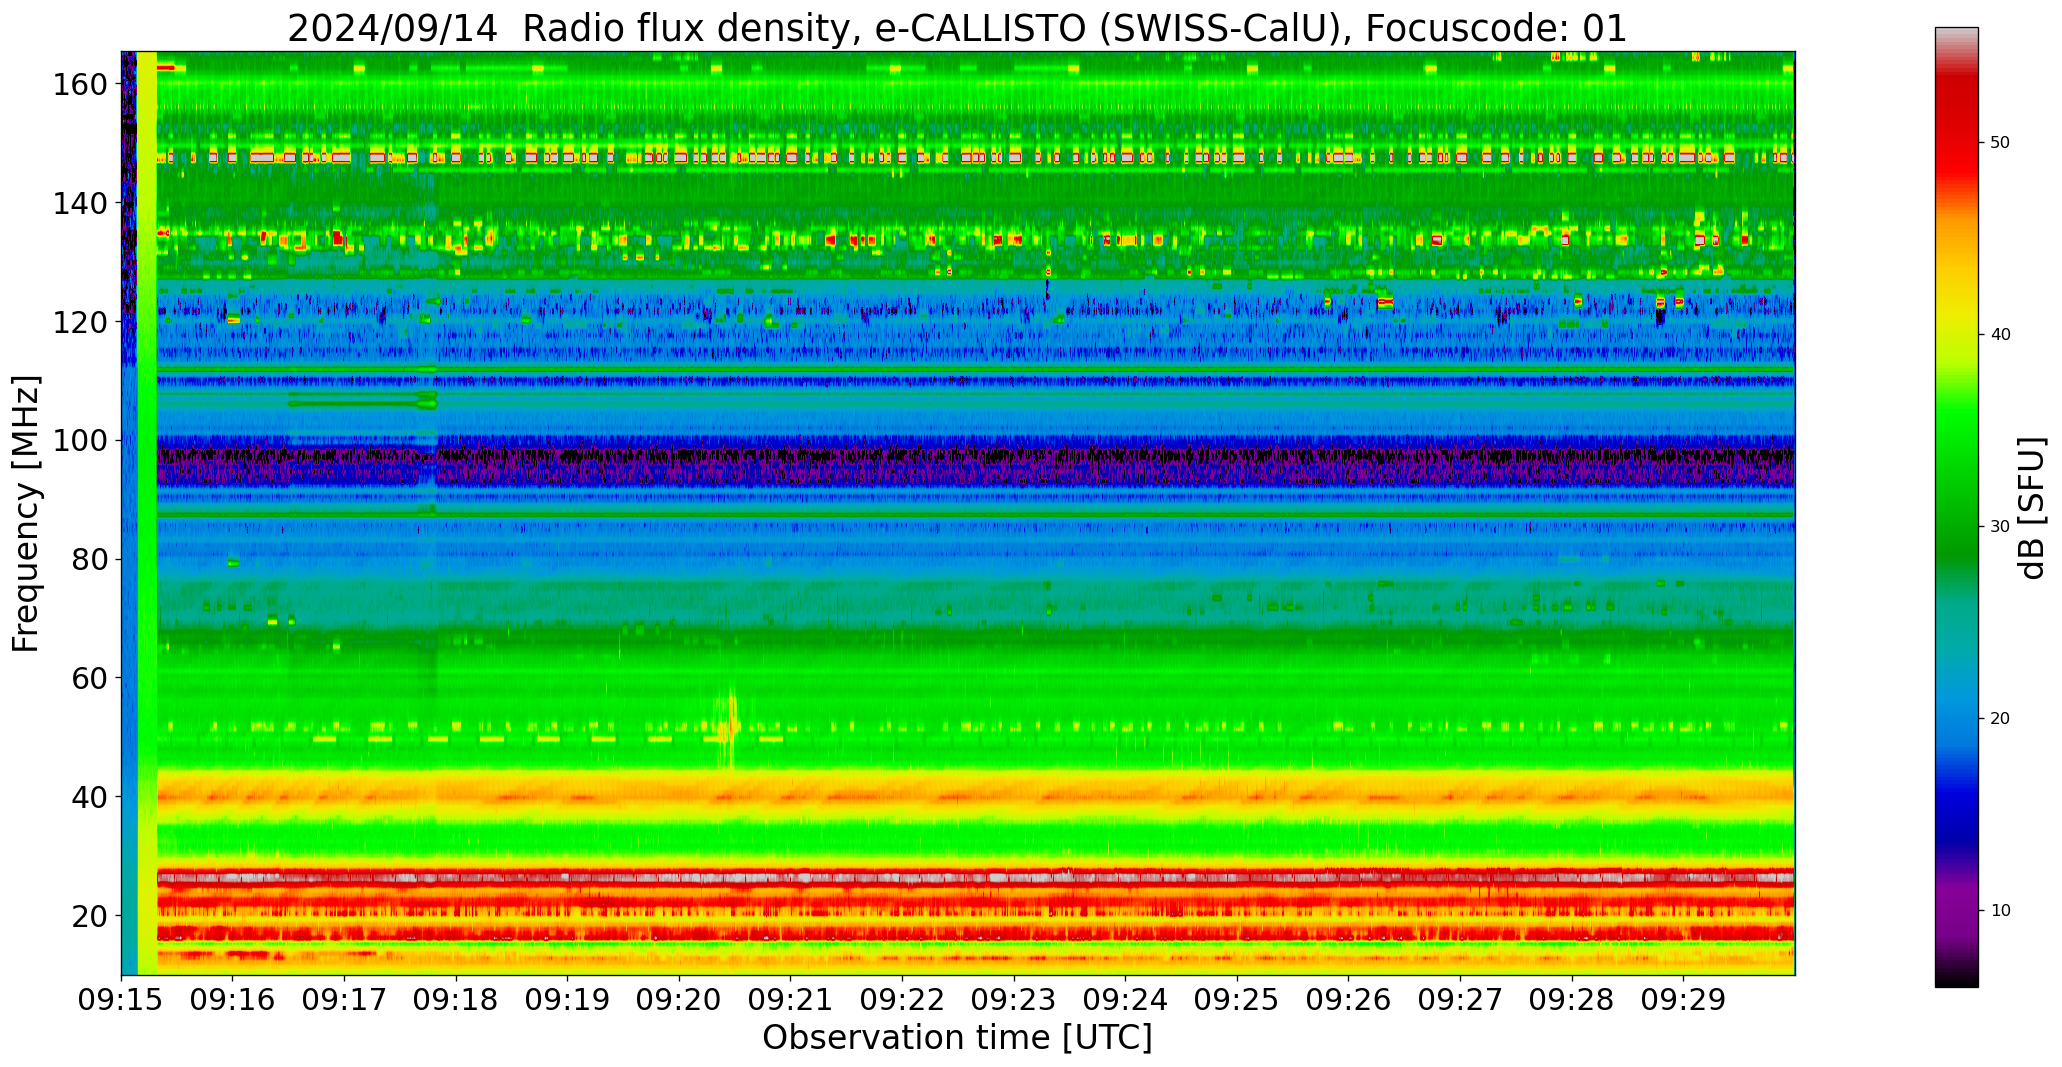Click the 09:24 time tick label
Viewport: 2062px width, 1067px height.
click(x=1125, y=1000)
